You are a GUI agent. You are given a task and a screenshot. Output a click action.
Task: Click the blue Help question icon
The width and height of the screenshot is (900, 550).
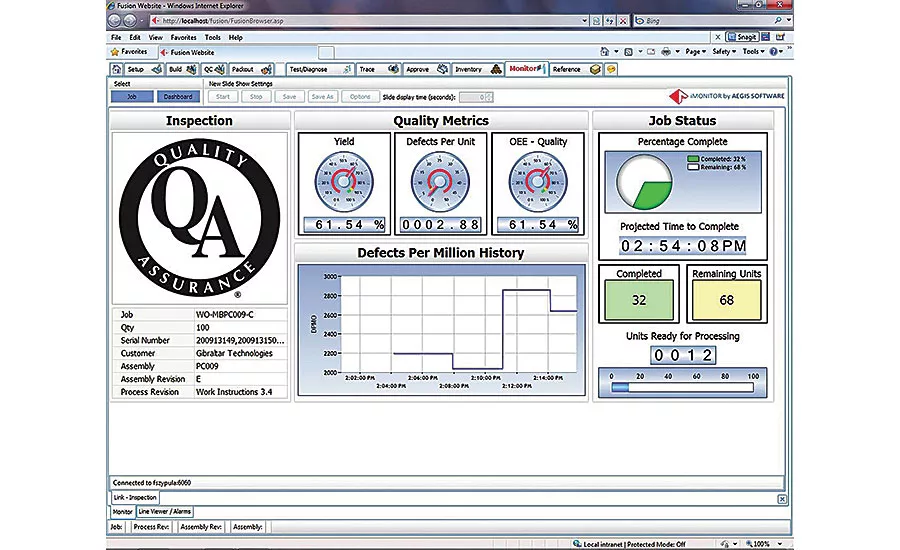[774, 52]
